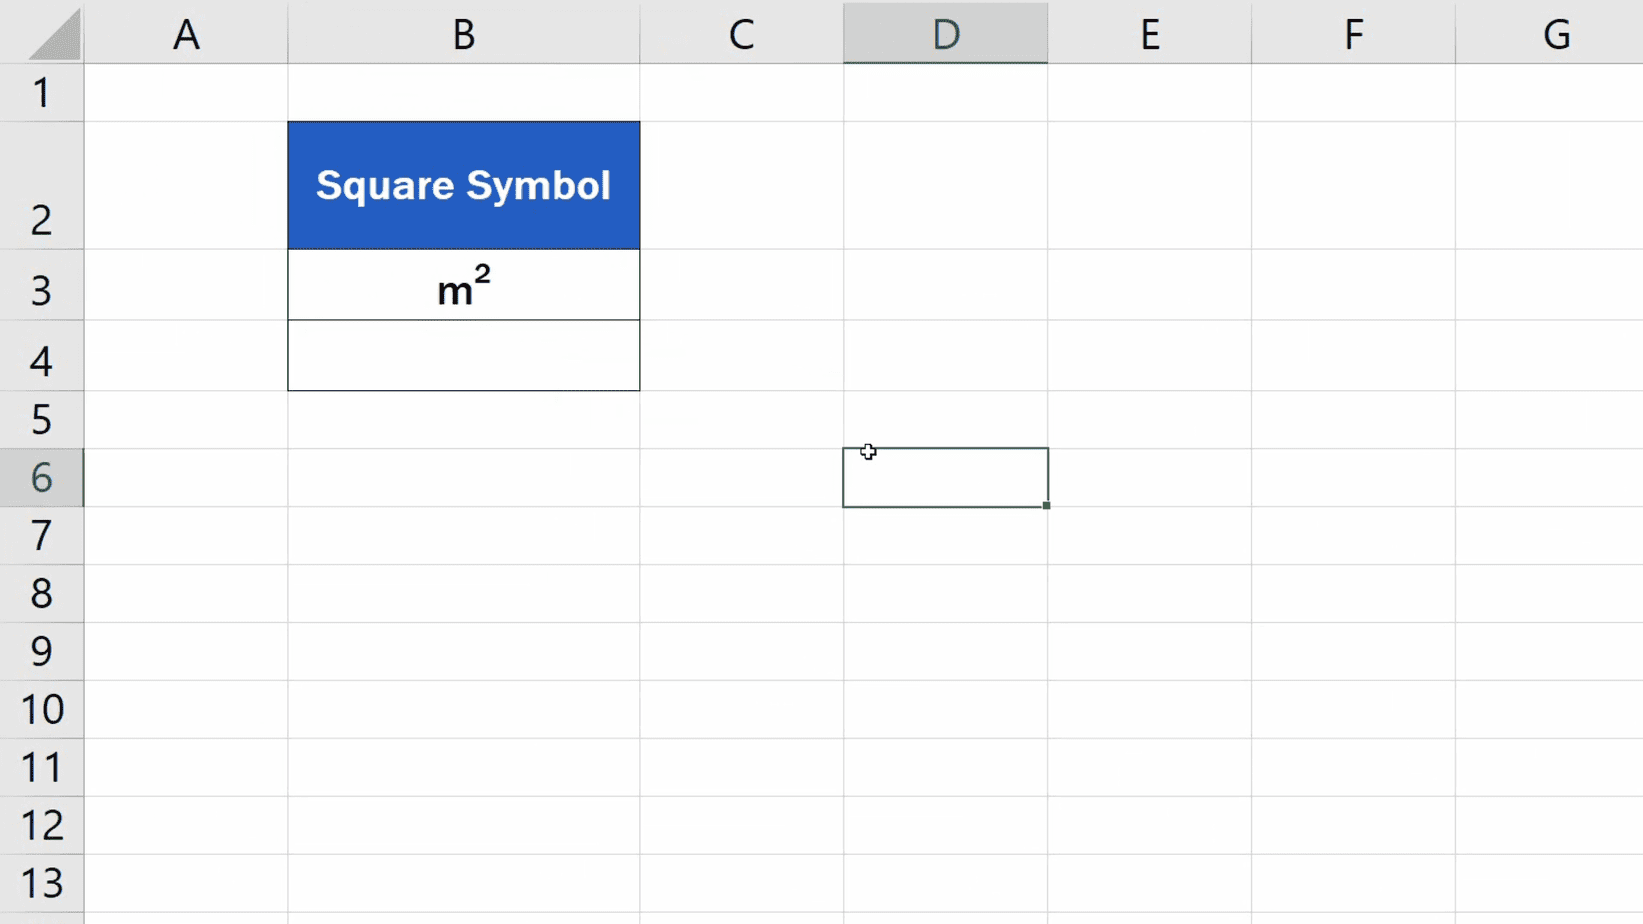Select the cell containing m²
The image size is (1643, 924).
point(463,285)
